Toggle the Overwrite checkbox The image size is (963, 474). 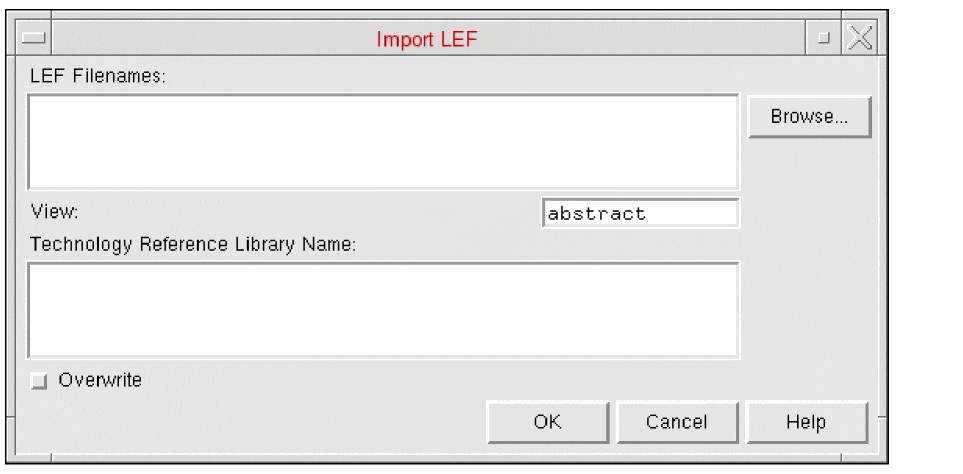[39, 381]
